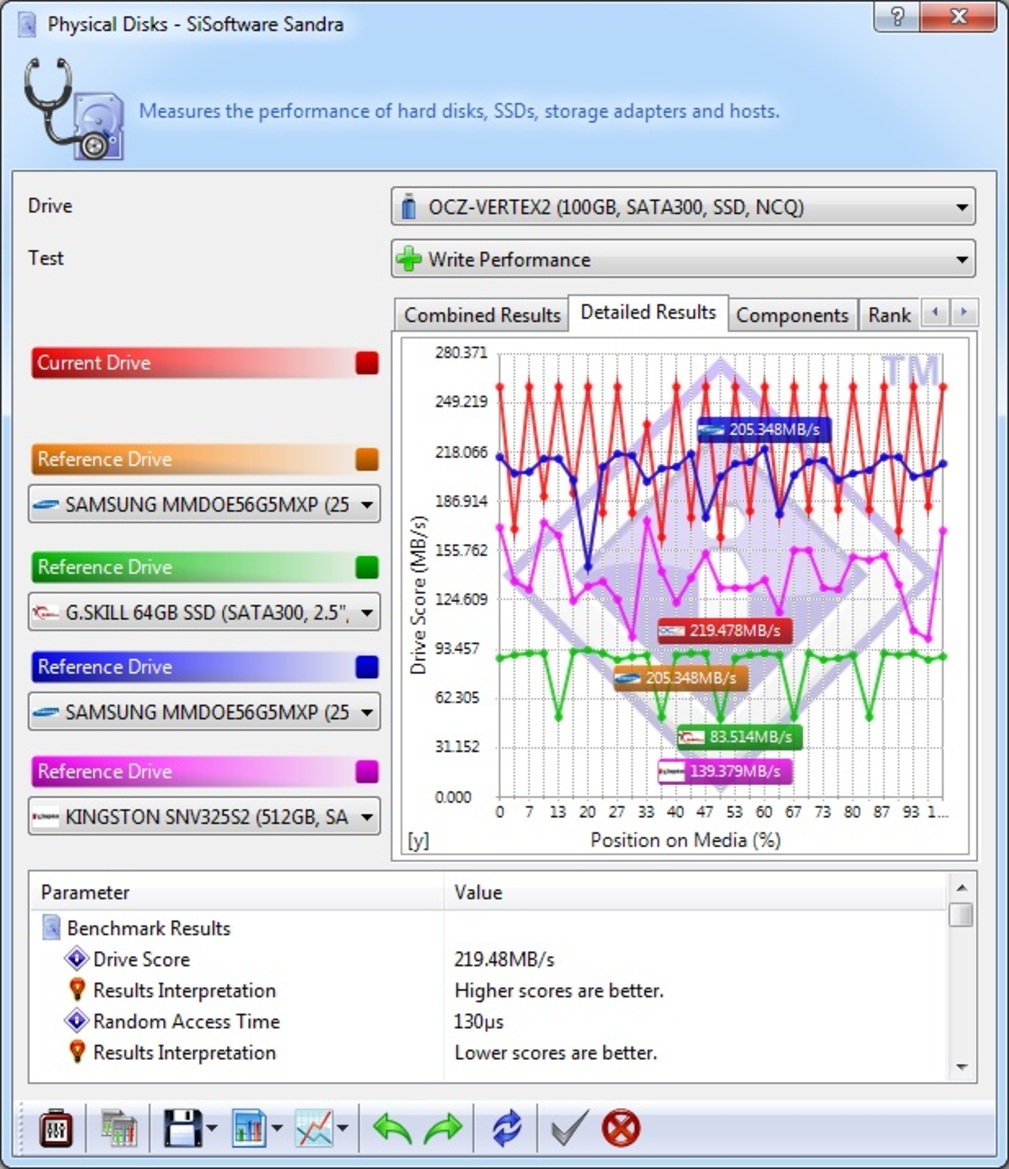Open the save icon dropdown arrow
Viewport: 1009px width, 1169px height.
[x=212, y=1129]
